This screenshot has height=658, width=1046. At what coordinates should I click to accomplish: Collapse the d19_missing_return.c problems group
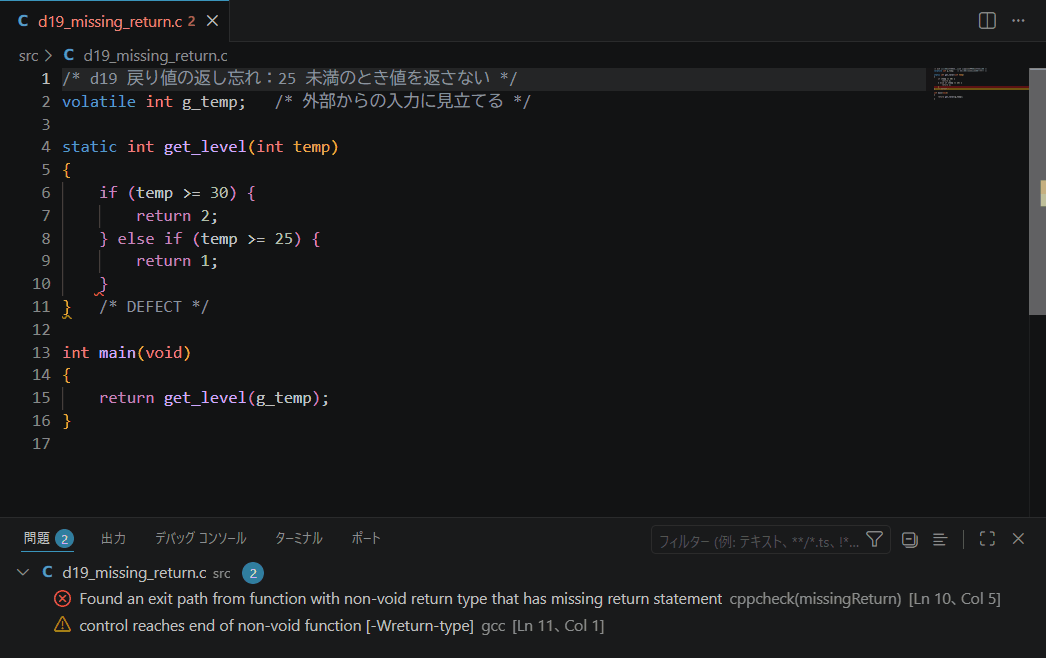pos(23,573)
